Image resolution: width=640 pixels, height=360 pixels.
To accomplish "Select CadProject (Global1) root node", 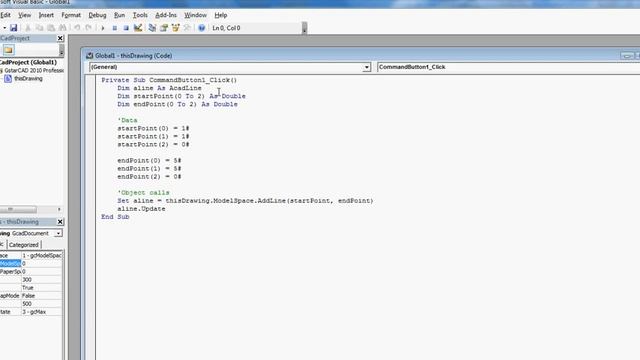I will (28, 62).
